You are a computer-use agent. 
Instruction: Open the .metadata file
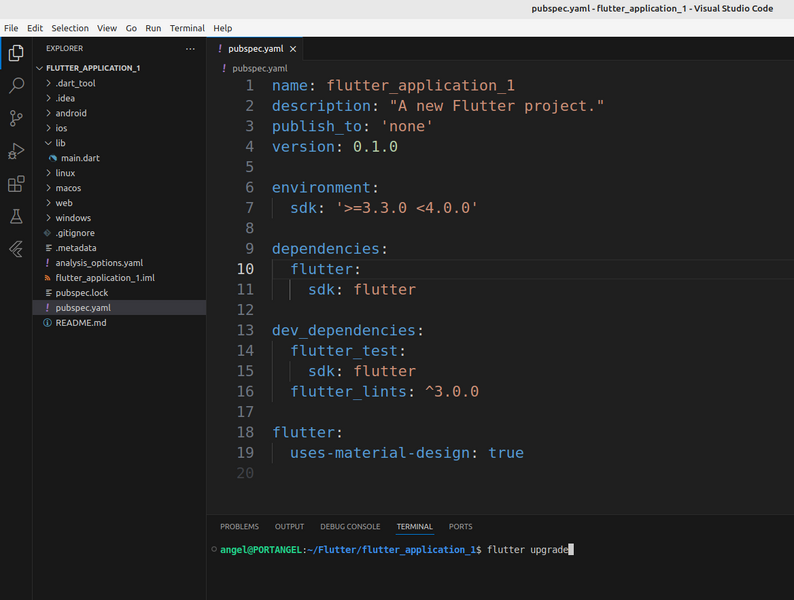click(x=76, y=248)
